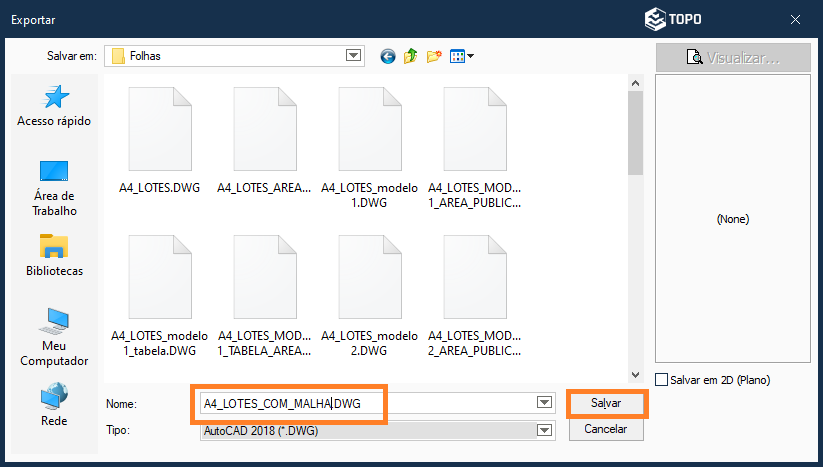Go up one folder level

[411, 56]
